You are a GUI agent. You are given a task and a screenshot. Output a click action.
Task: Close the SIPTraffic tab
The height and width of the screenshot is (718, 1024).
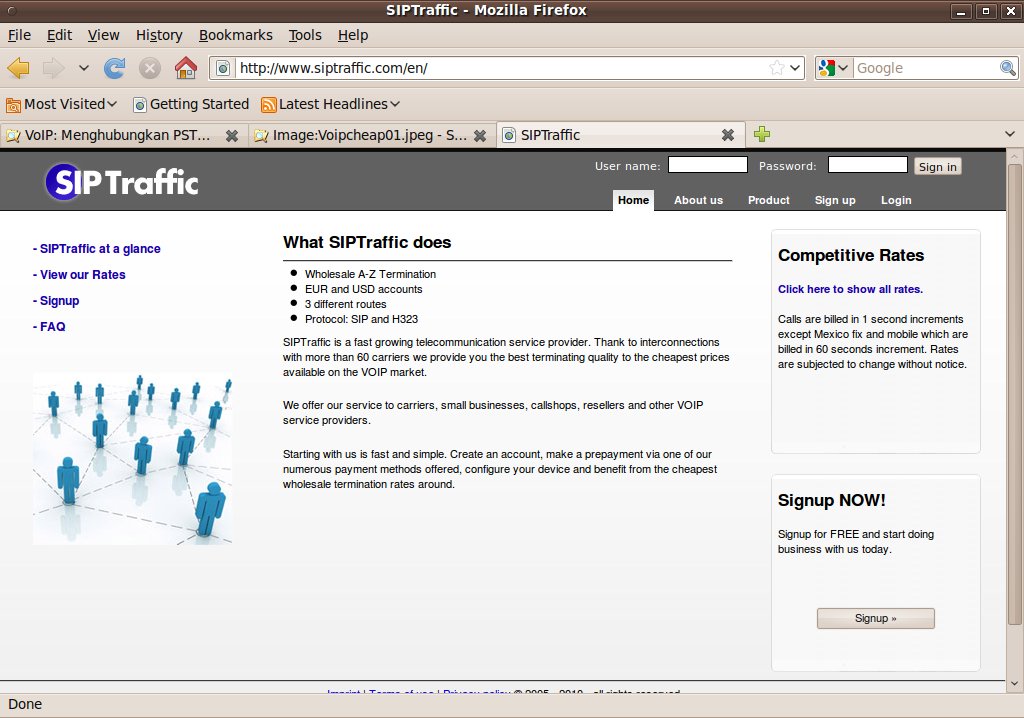(x=728, y=135)
